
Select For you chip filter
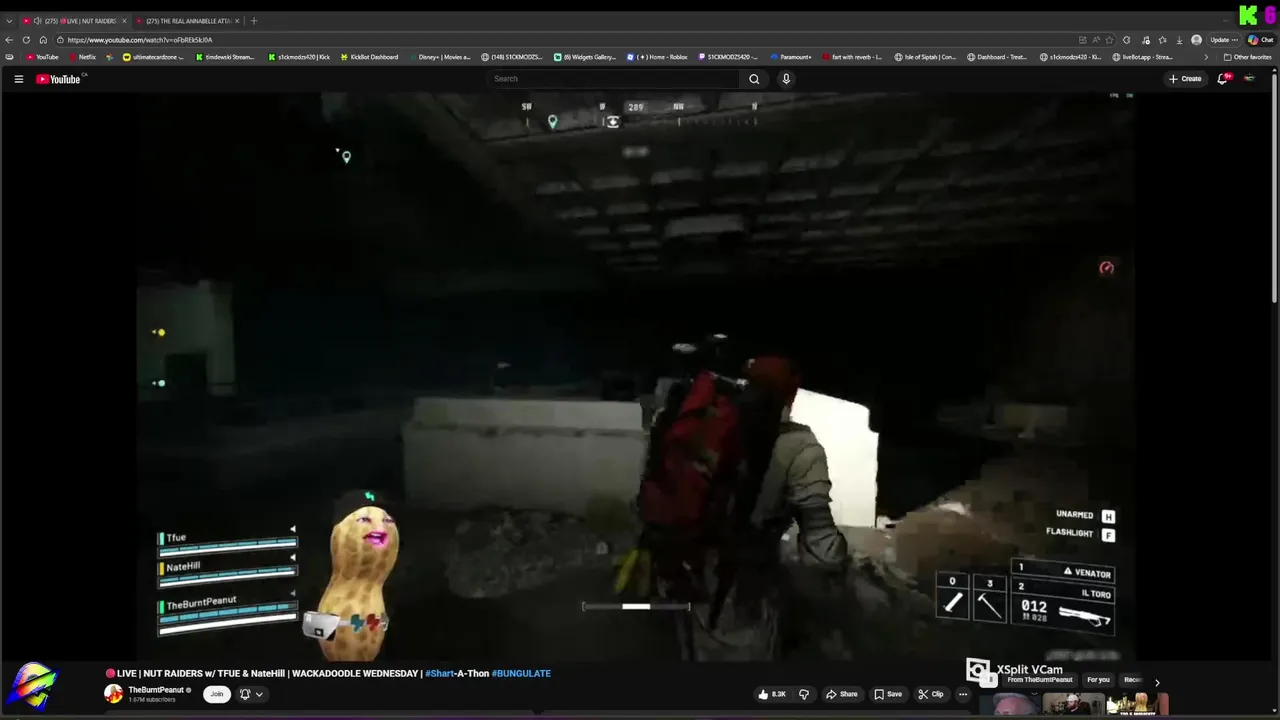pyautogui.click(x=1098, y=680)
